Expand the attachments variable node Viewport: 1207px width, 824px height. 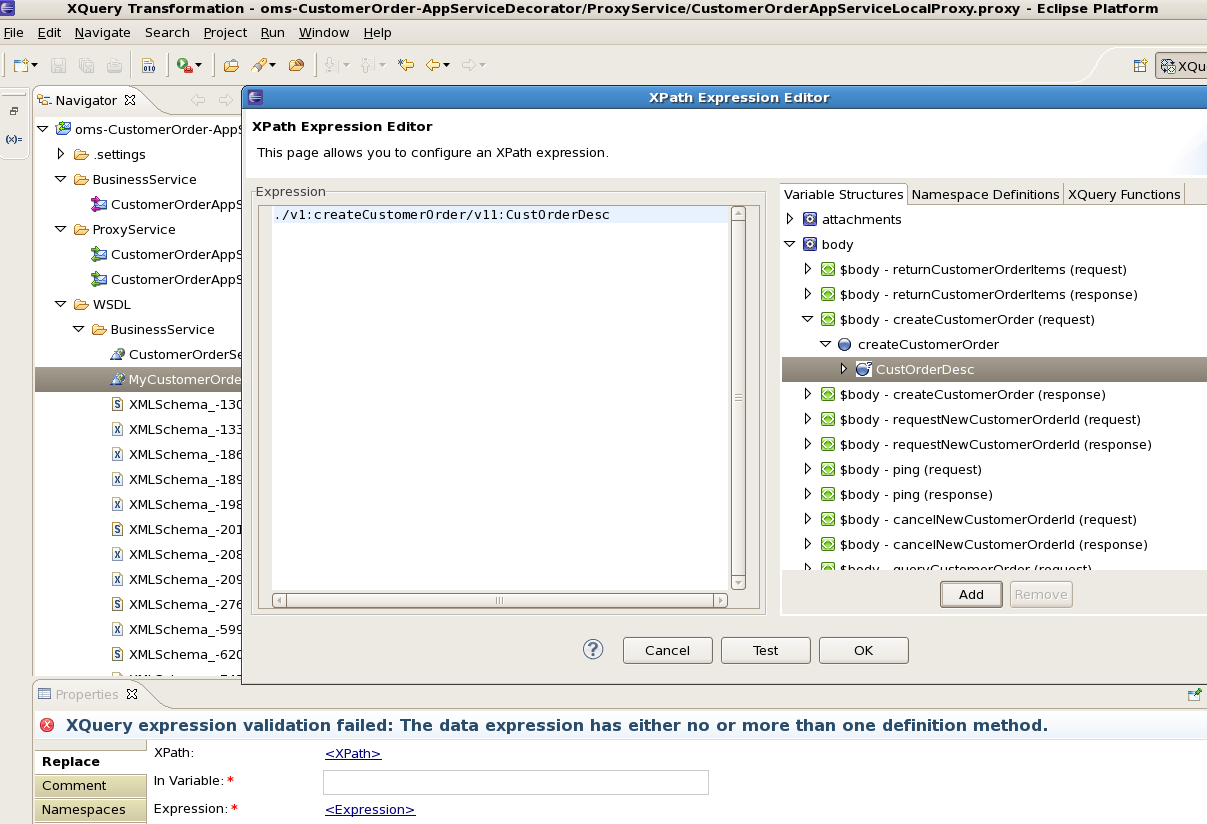(x=789, y=219)
